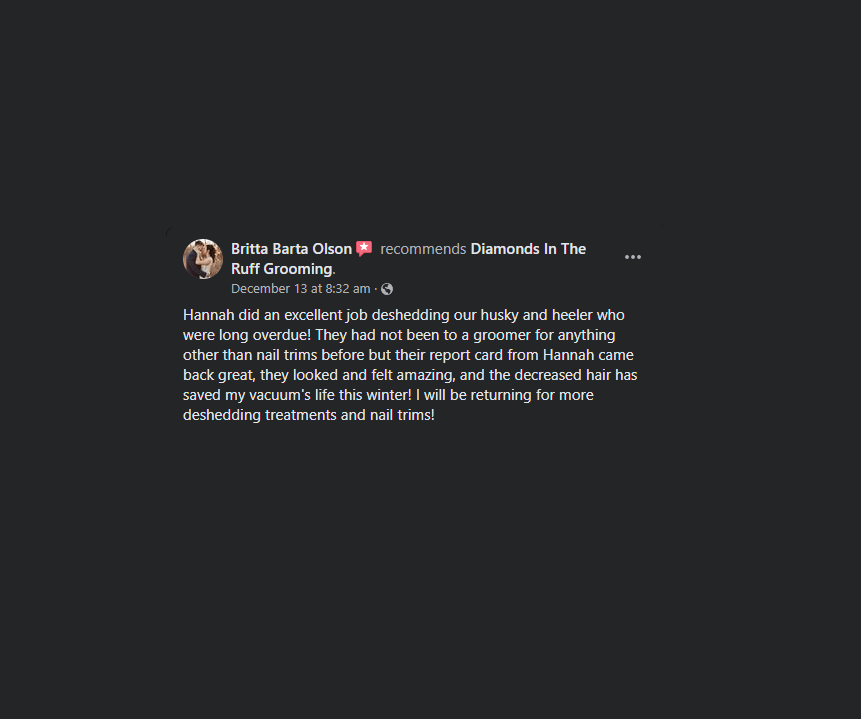Visit the Diamonds In The Ruff Grooming page
Viewport: 861px width, 719px height.
pos(528,249)
